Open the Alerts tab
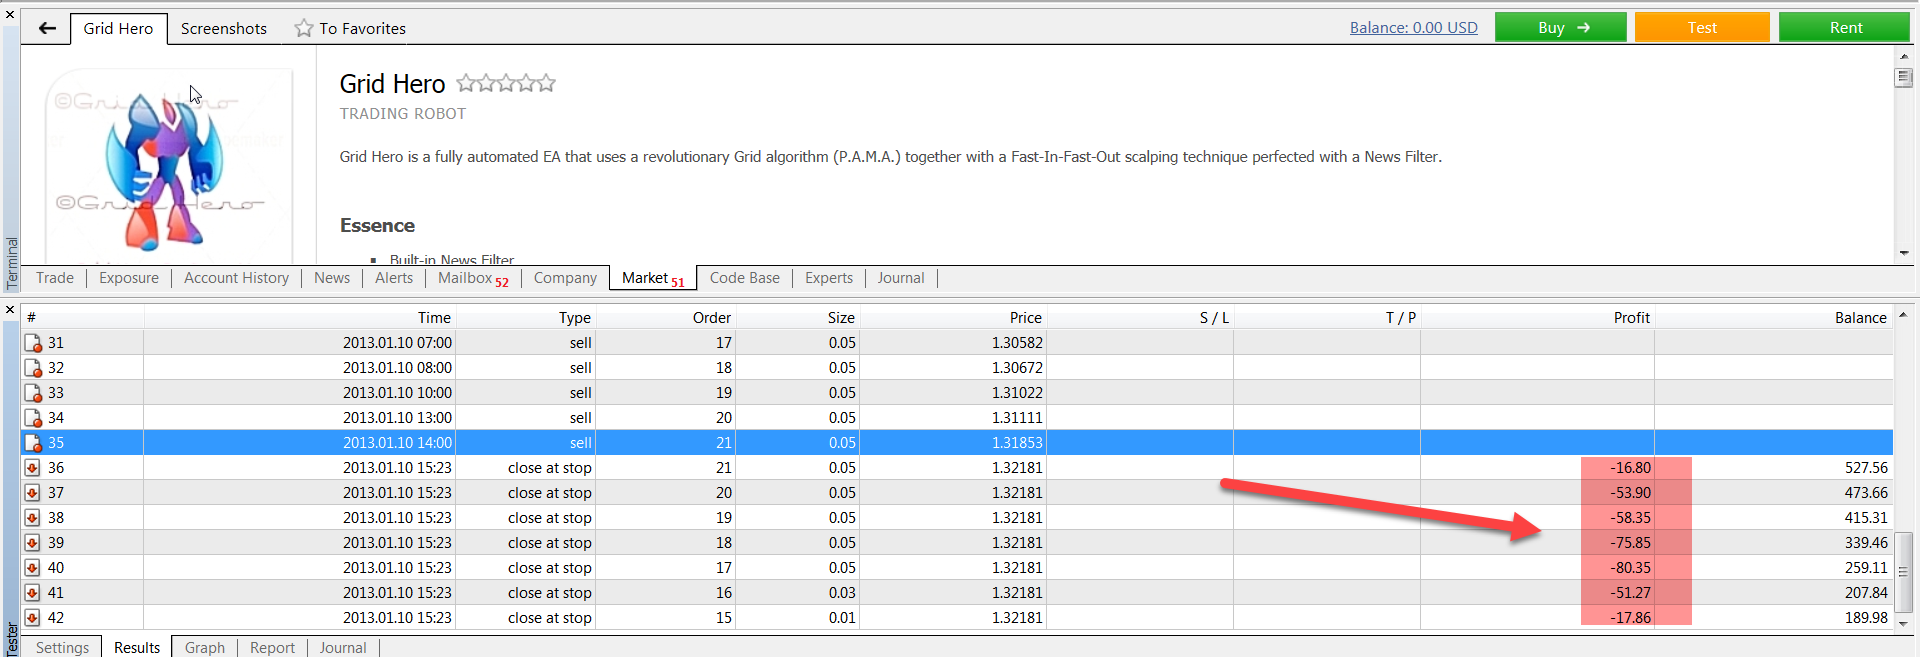The width and height of the screenshot is (1920, 657). coord(394,278)
